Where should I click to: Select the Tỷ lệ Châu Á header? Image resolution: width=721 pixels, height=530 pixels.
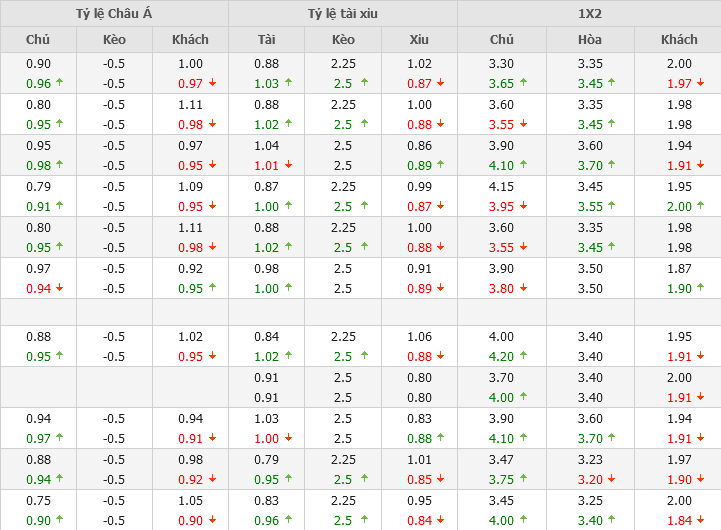coord(114,13)
